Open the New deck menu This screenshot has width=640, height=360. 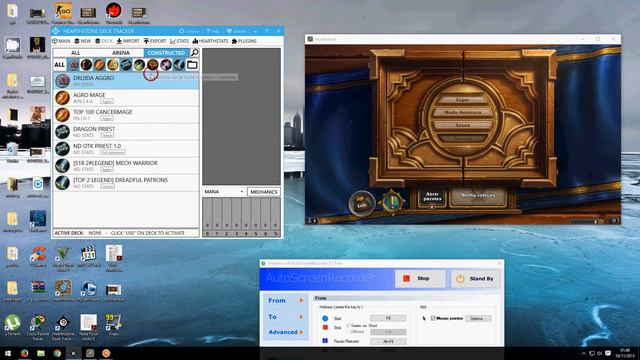point(82,41)
